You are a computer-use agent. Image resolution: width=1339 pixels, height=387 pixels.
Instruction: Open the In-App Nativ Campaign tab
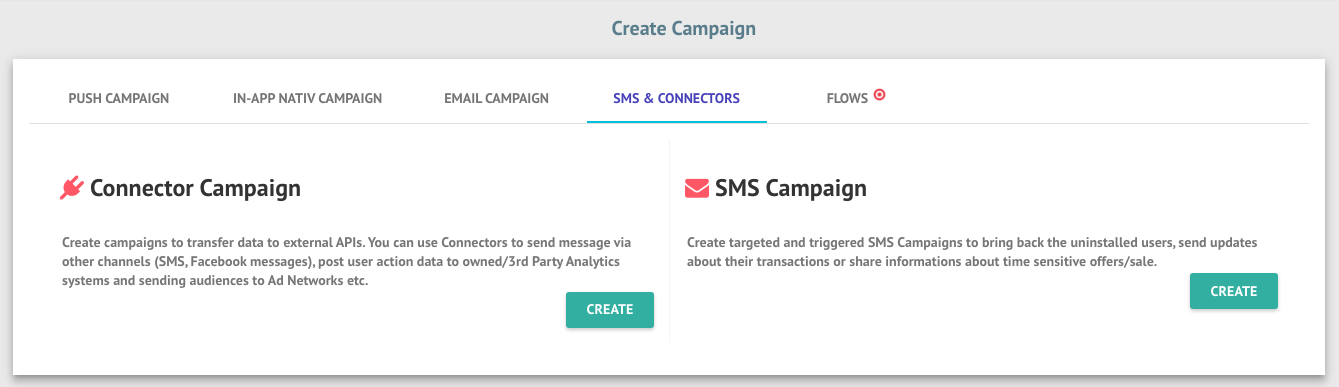coord(307,98)
